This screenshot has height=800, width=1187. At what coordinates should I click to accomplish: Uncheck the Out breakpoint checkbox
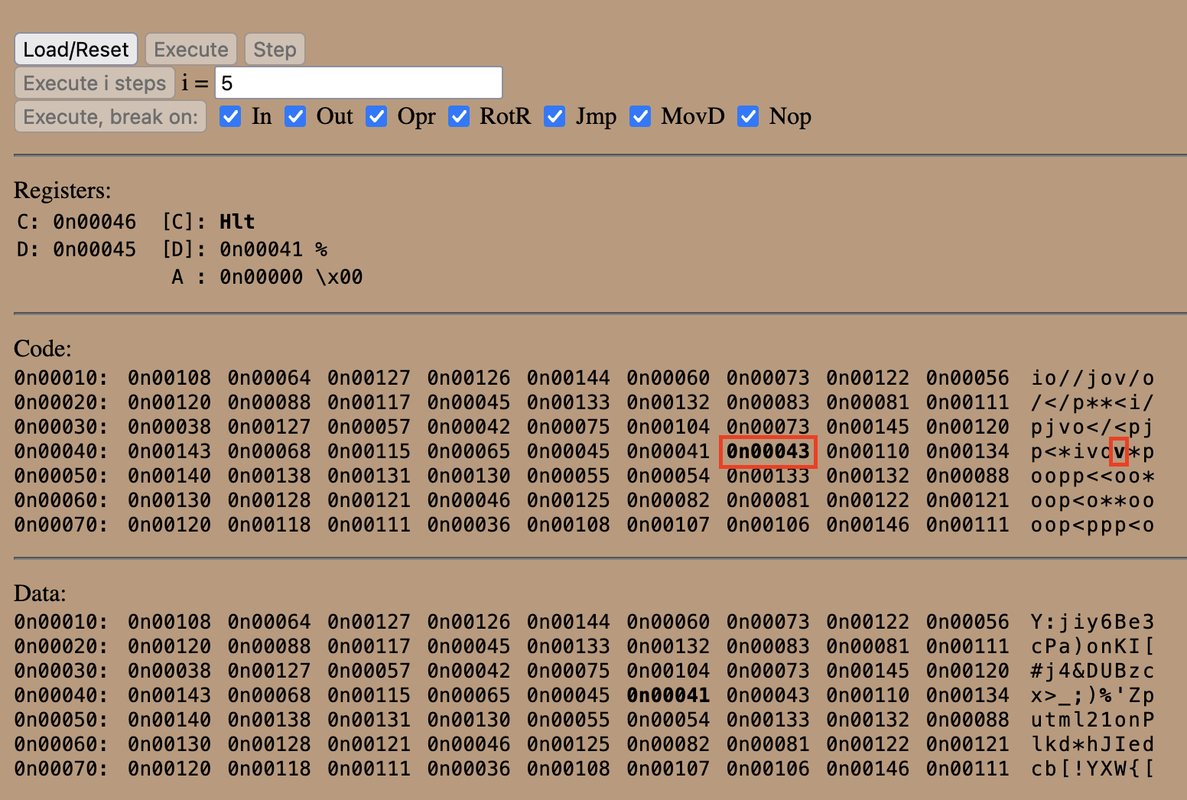(x=295, y=117)
